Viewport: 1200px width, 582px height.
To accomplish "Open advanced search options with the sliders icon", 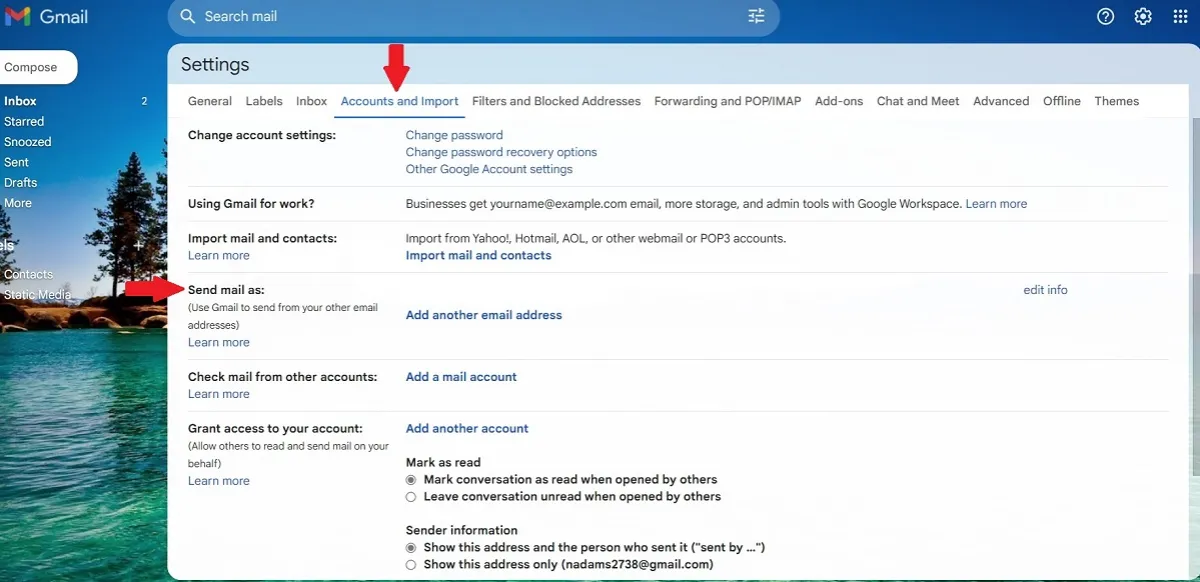I will pyautogui.click(x=756, y=16).
